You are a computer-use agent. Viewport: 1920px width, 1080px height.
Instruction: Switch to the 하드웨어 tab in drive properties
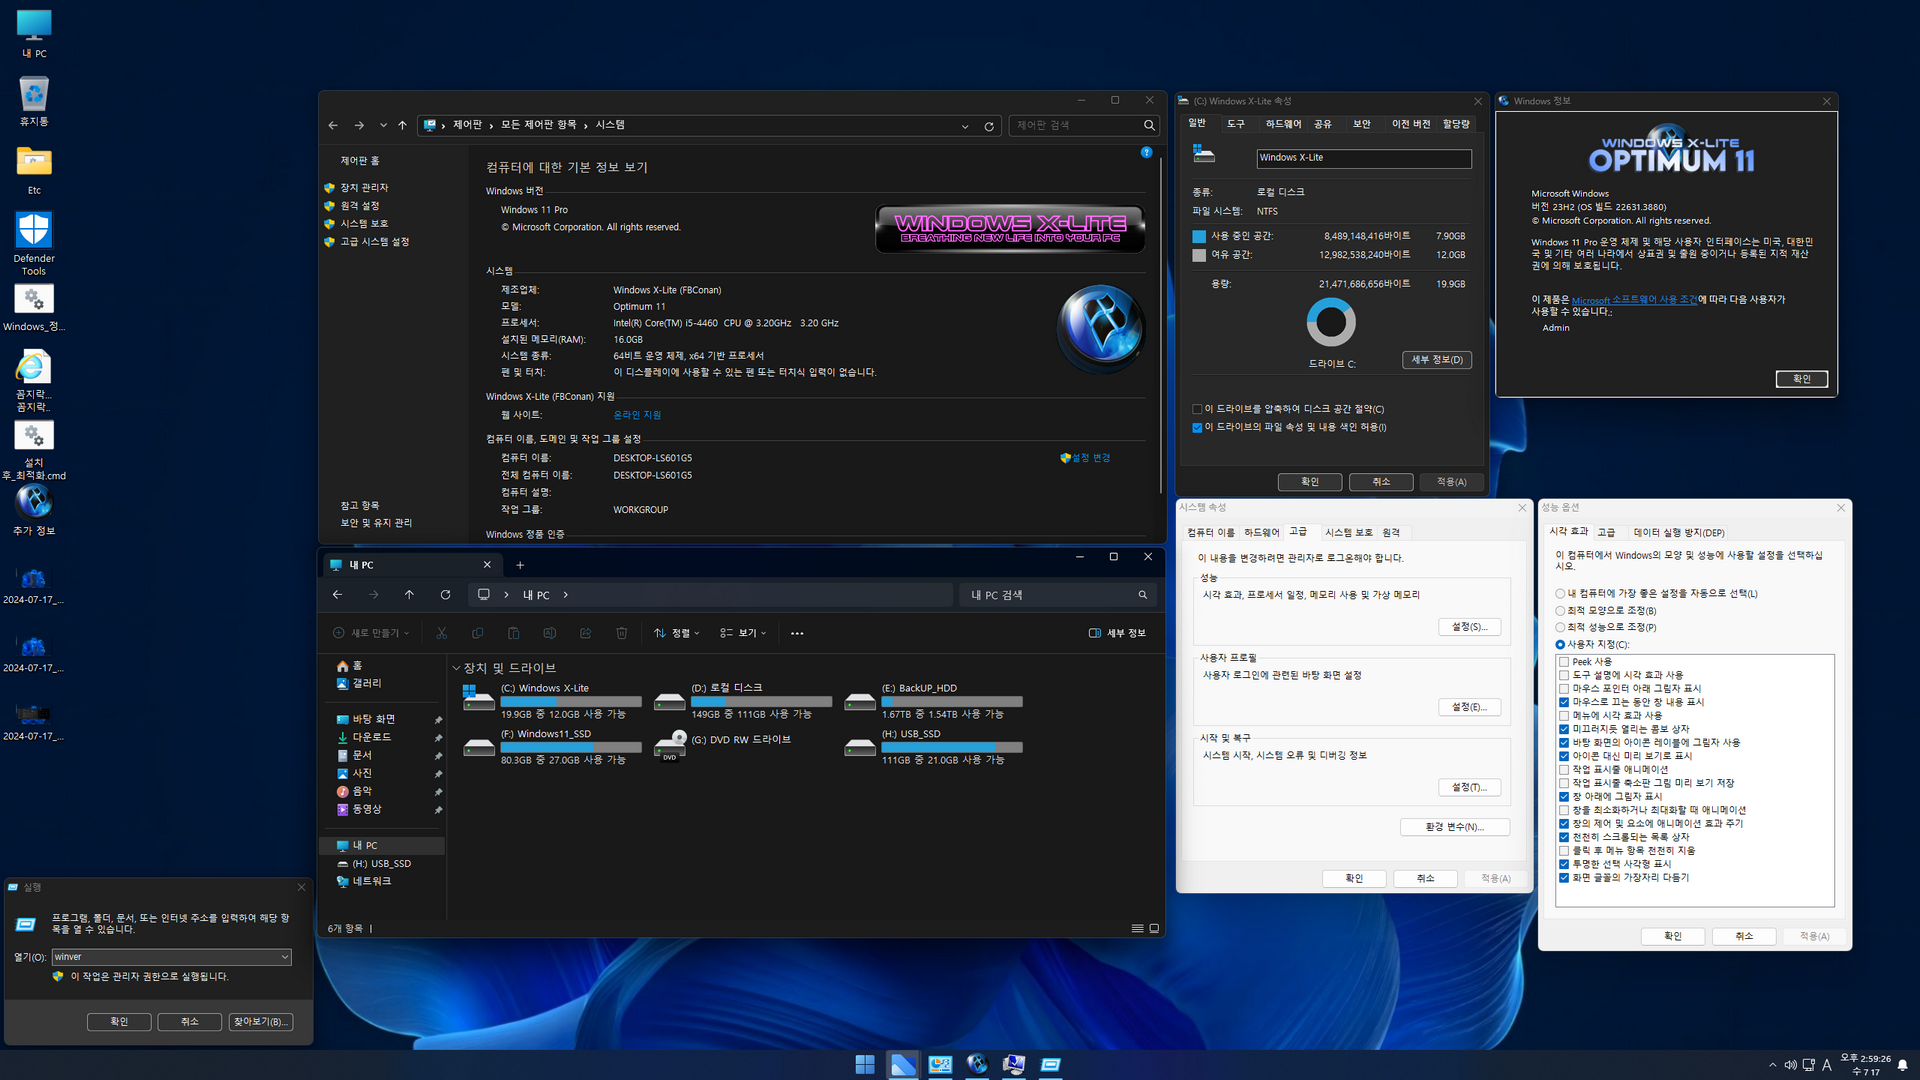(1283, 124)
